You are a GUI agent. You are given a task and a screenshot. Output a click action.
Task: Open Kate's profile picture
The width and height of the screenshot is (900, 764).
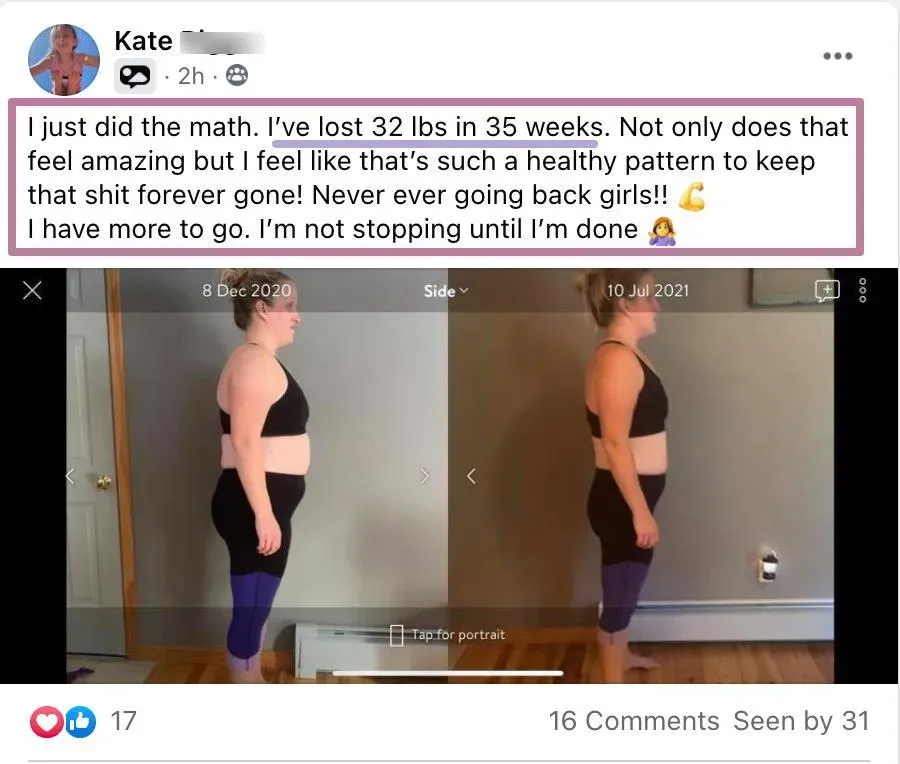(x=64, y=59)
